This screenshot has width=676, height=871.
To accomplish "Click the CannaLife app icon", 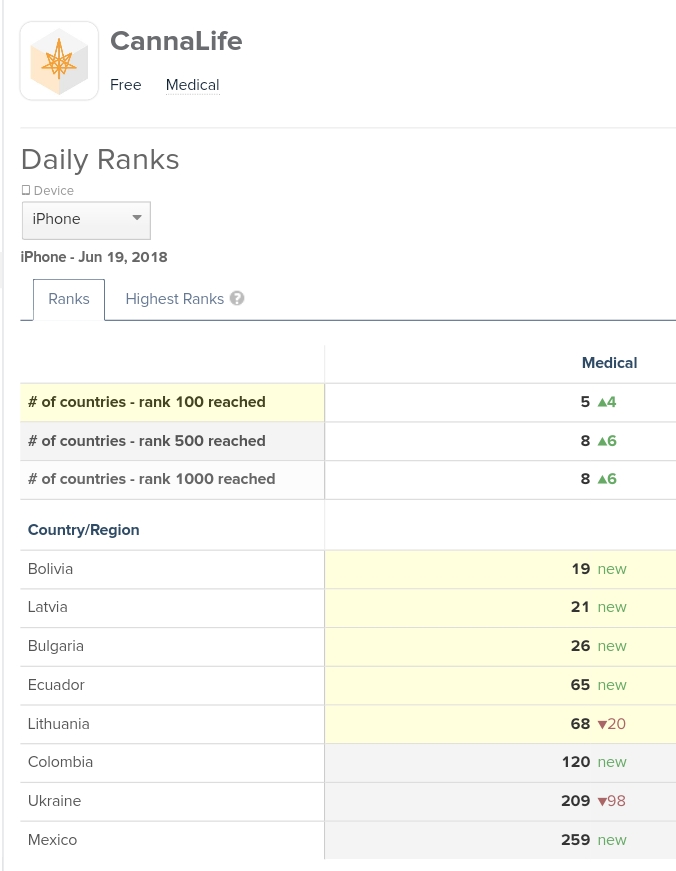I will click(59, 61).
